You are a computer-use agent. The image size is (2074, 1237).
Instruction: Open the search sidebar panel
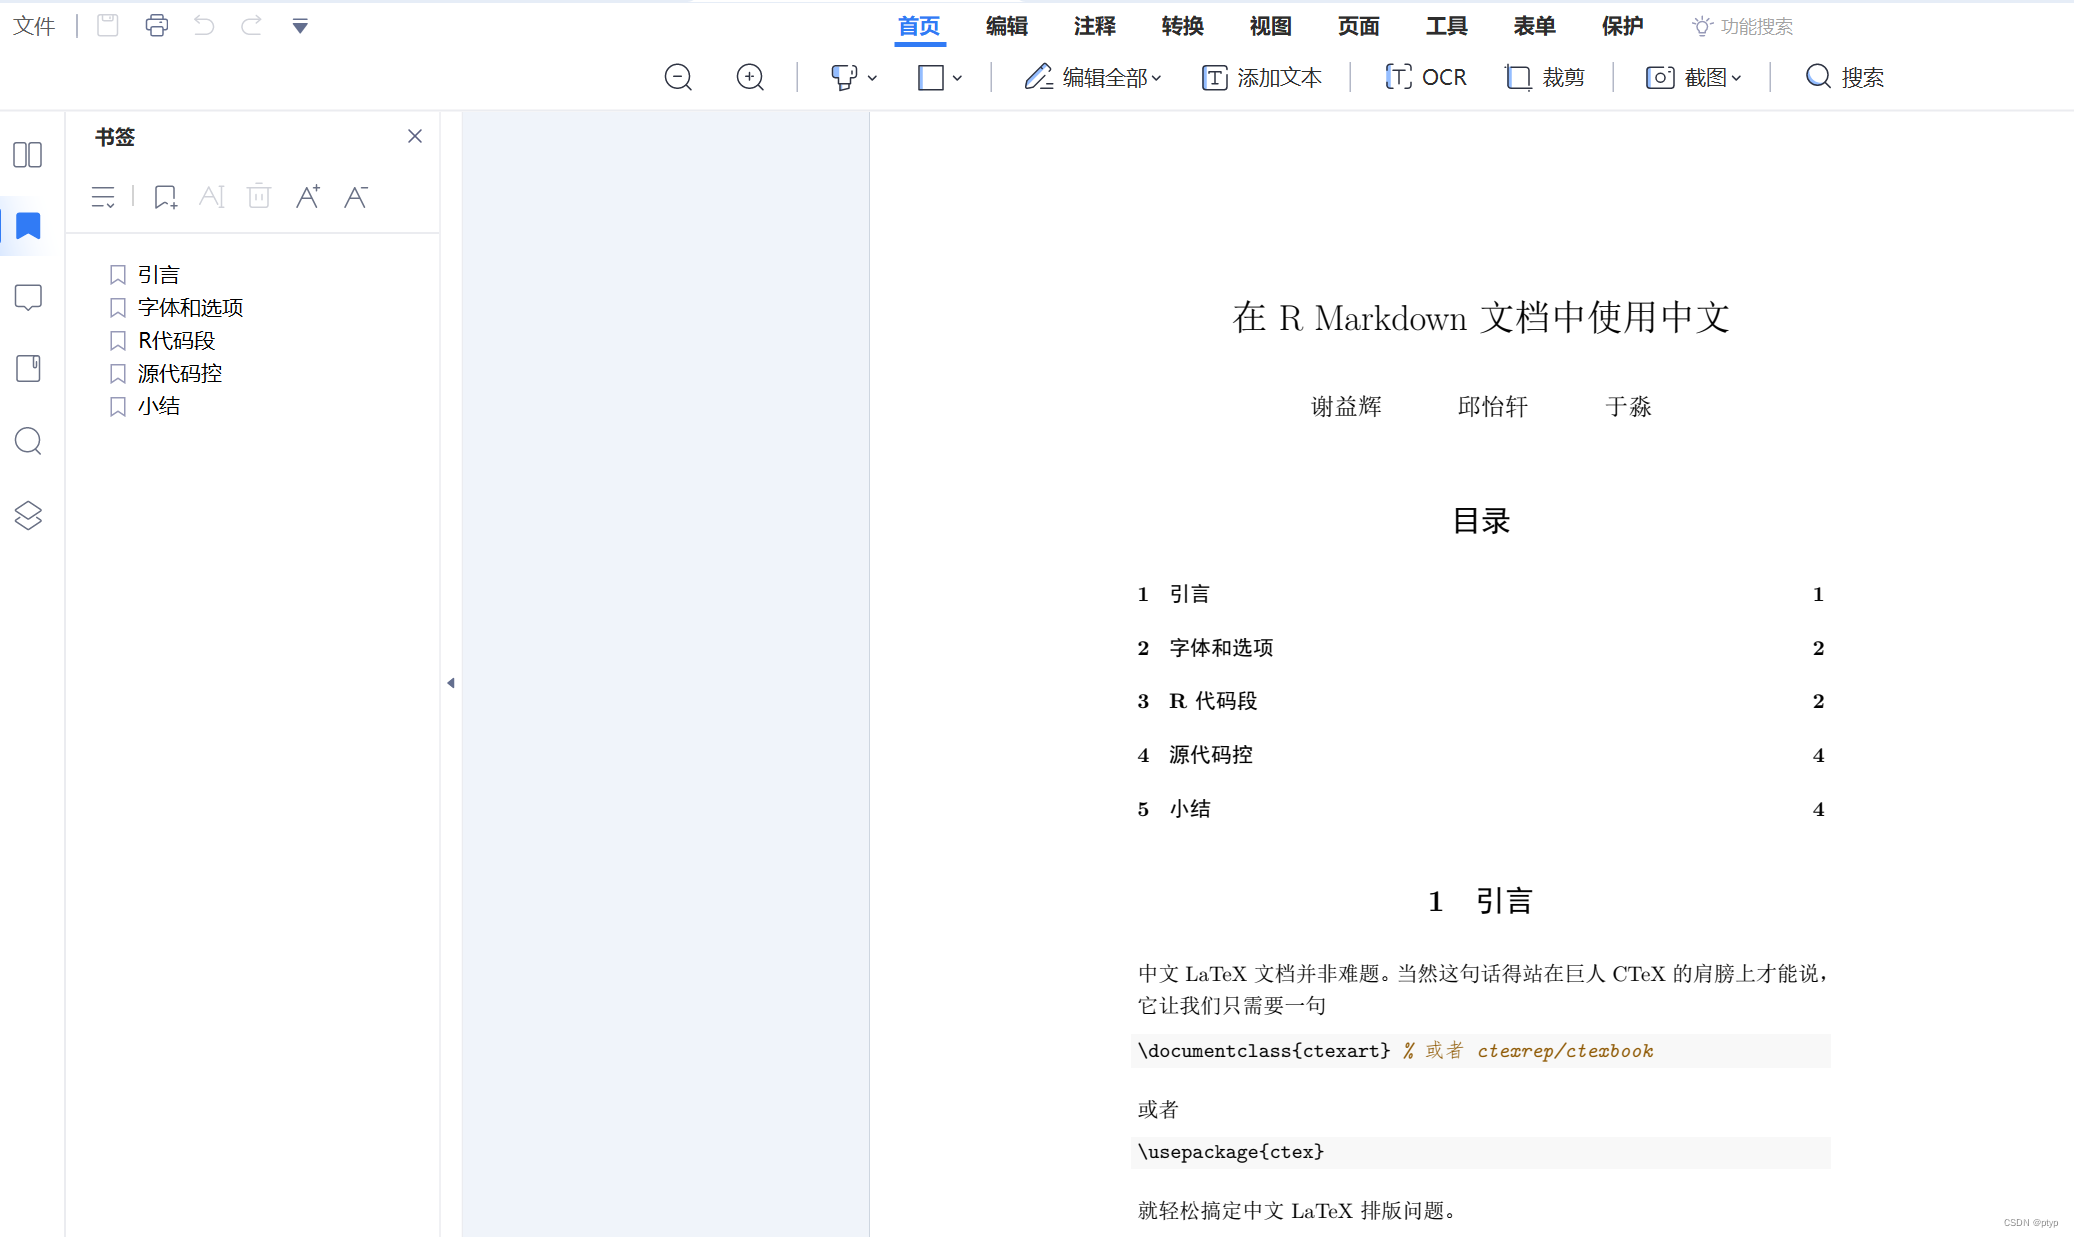coord(28,441)
